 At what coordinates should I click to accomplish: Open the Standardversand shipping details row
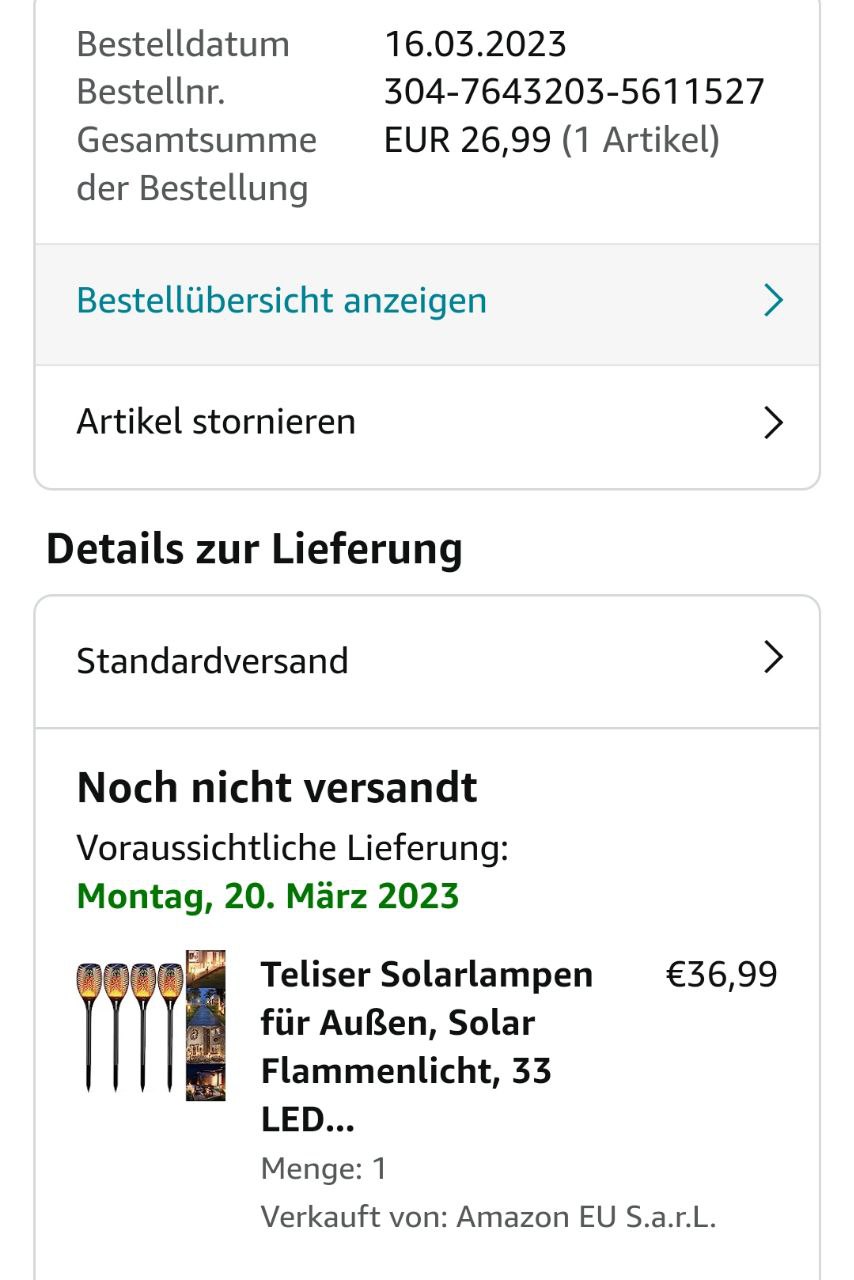427,662
